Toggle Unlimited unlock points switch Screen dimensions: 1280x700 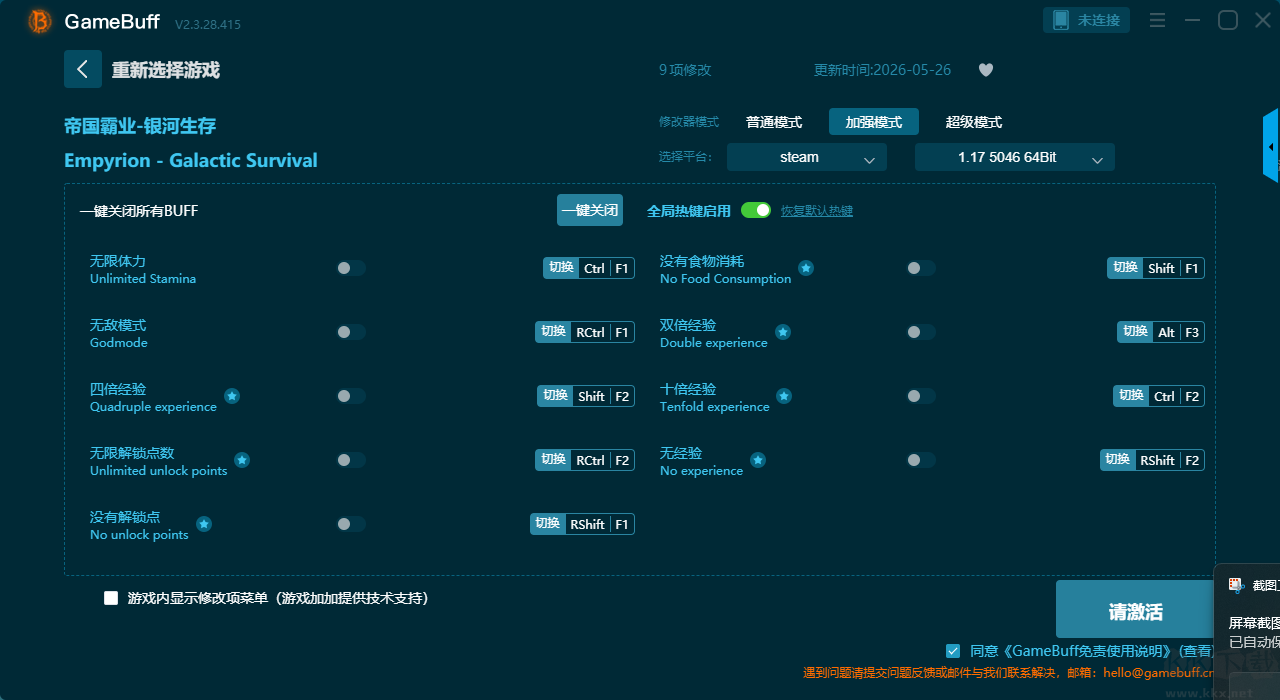click(351, 460)
